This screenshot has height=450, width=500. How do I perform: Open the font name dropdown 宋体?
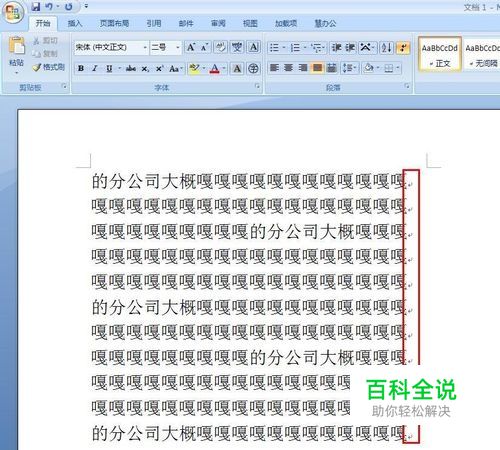point(145,48)
